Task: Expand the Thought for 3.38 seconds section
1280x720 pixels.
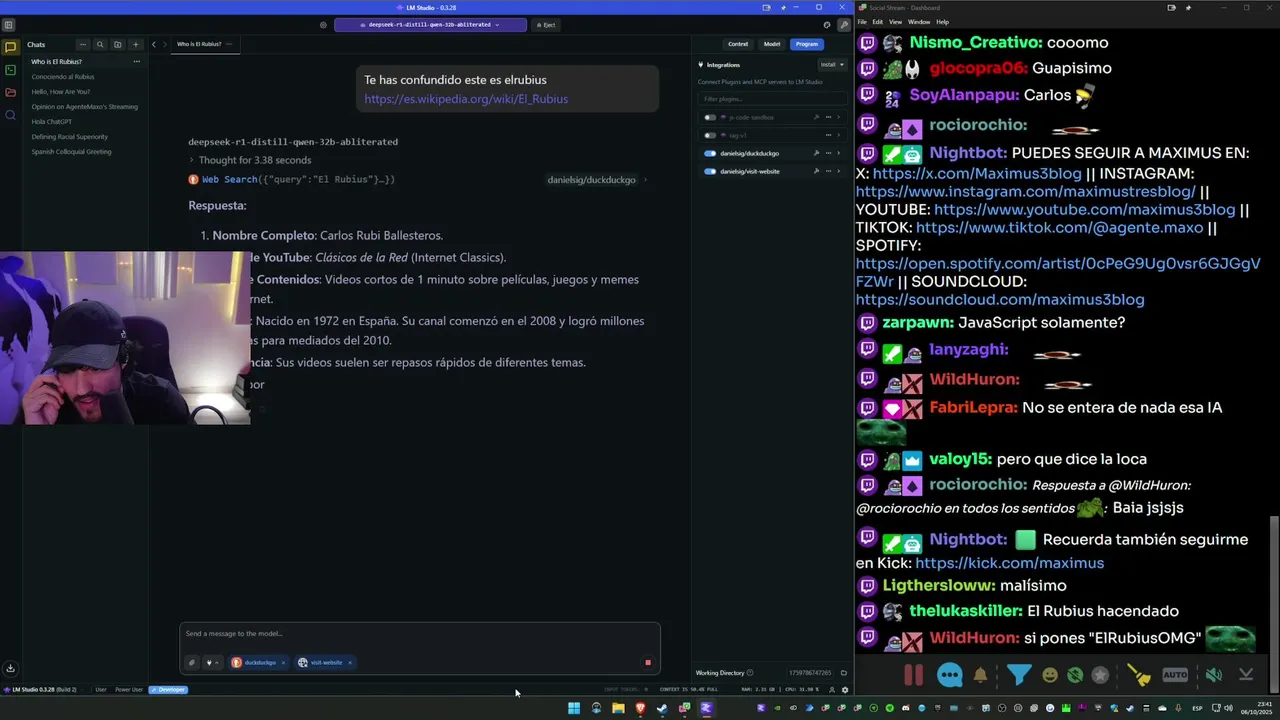Action: [251, 160]
